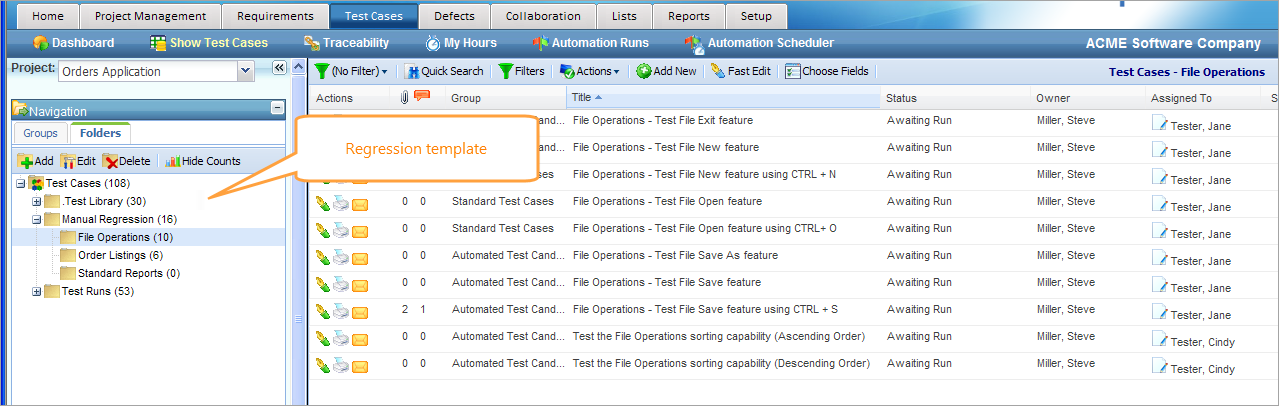Click the Filters button in the toolbar
This screenshot has height=406, width=1279.
(521, 71)
